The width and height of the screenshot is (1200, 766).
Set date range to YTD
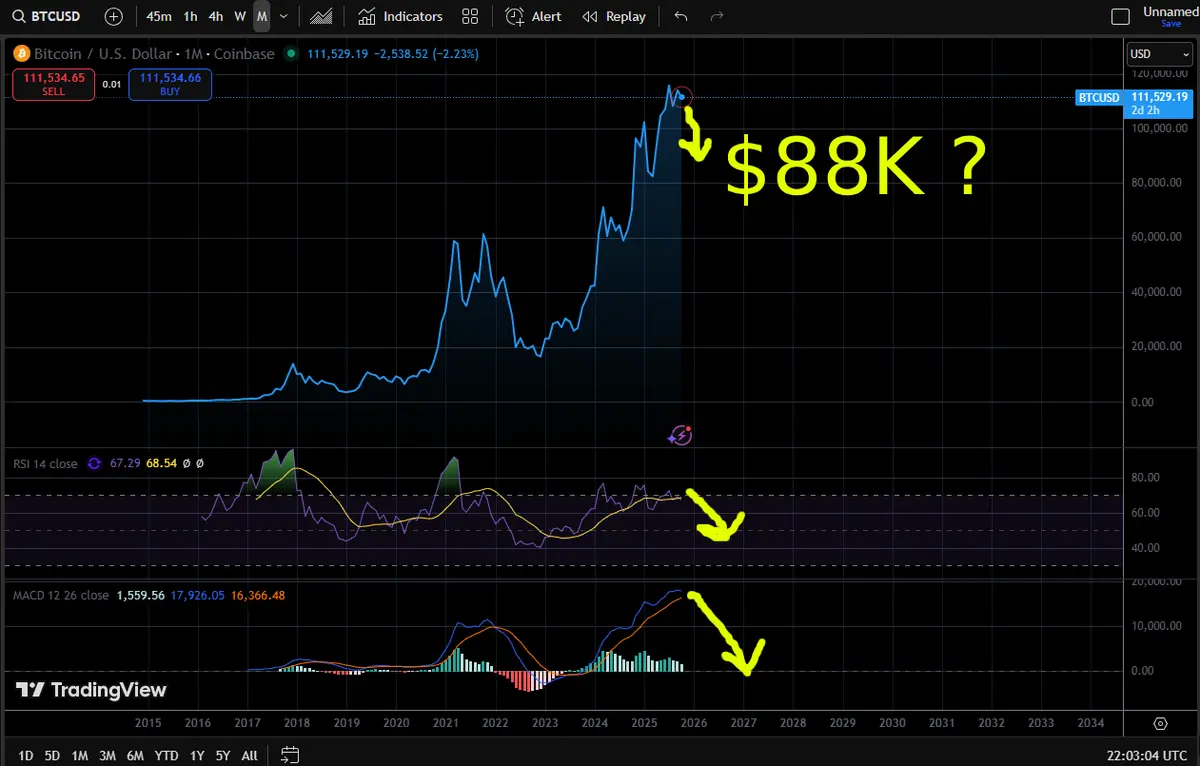tap(167, 755)
